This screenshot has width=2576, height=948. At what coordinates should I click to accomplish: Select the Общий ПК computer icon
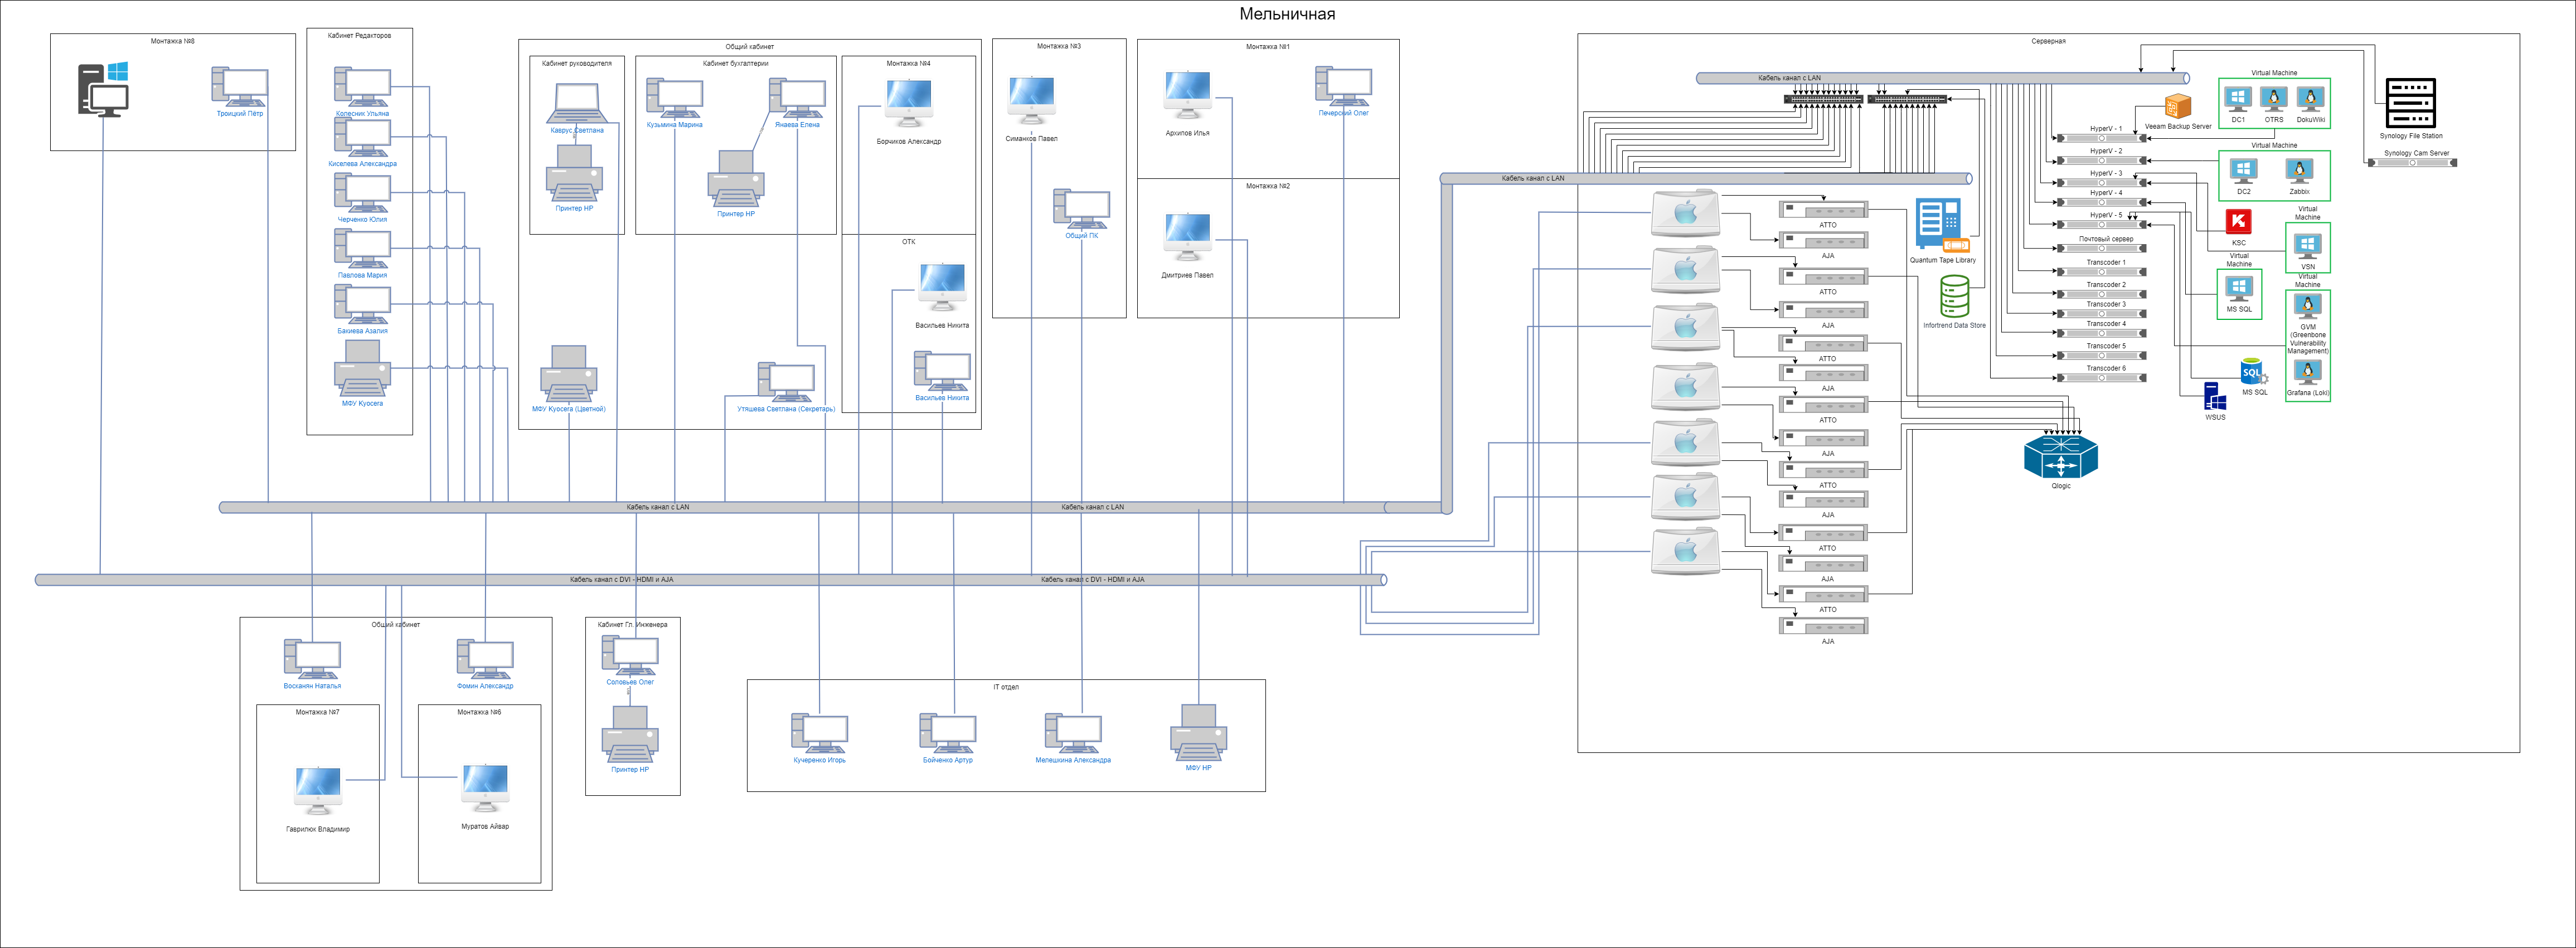pos(1081,209)
